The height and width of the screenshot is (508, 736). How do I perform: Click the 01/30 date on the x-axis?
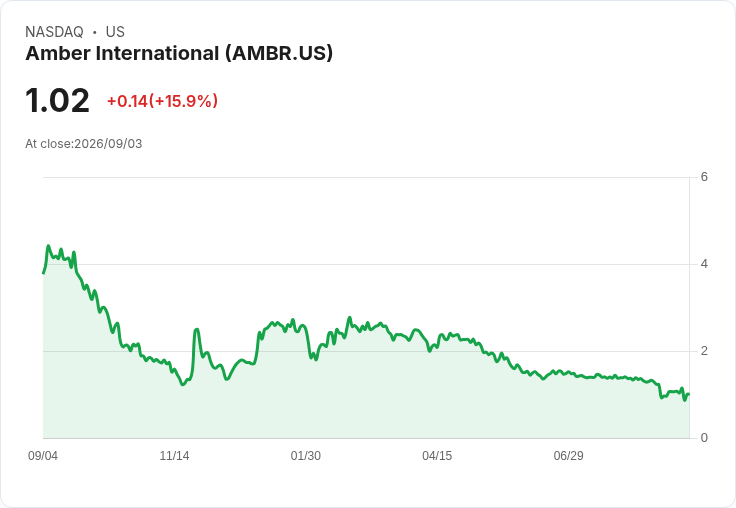tap(306, 455)
